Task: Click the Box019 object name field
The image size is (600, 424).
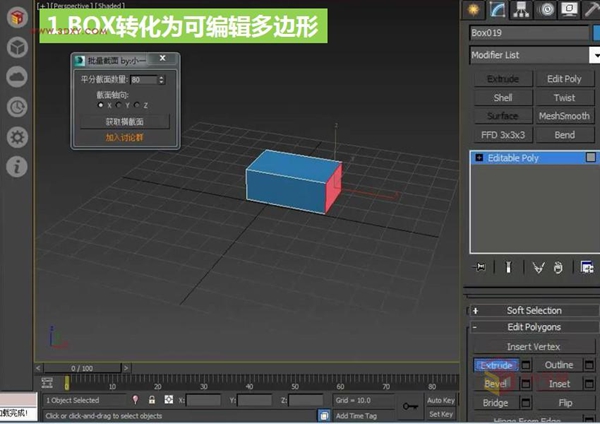Action: coord(529,33)
